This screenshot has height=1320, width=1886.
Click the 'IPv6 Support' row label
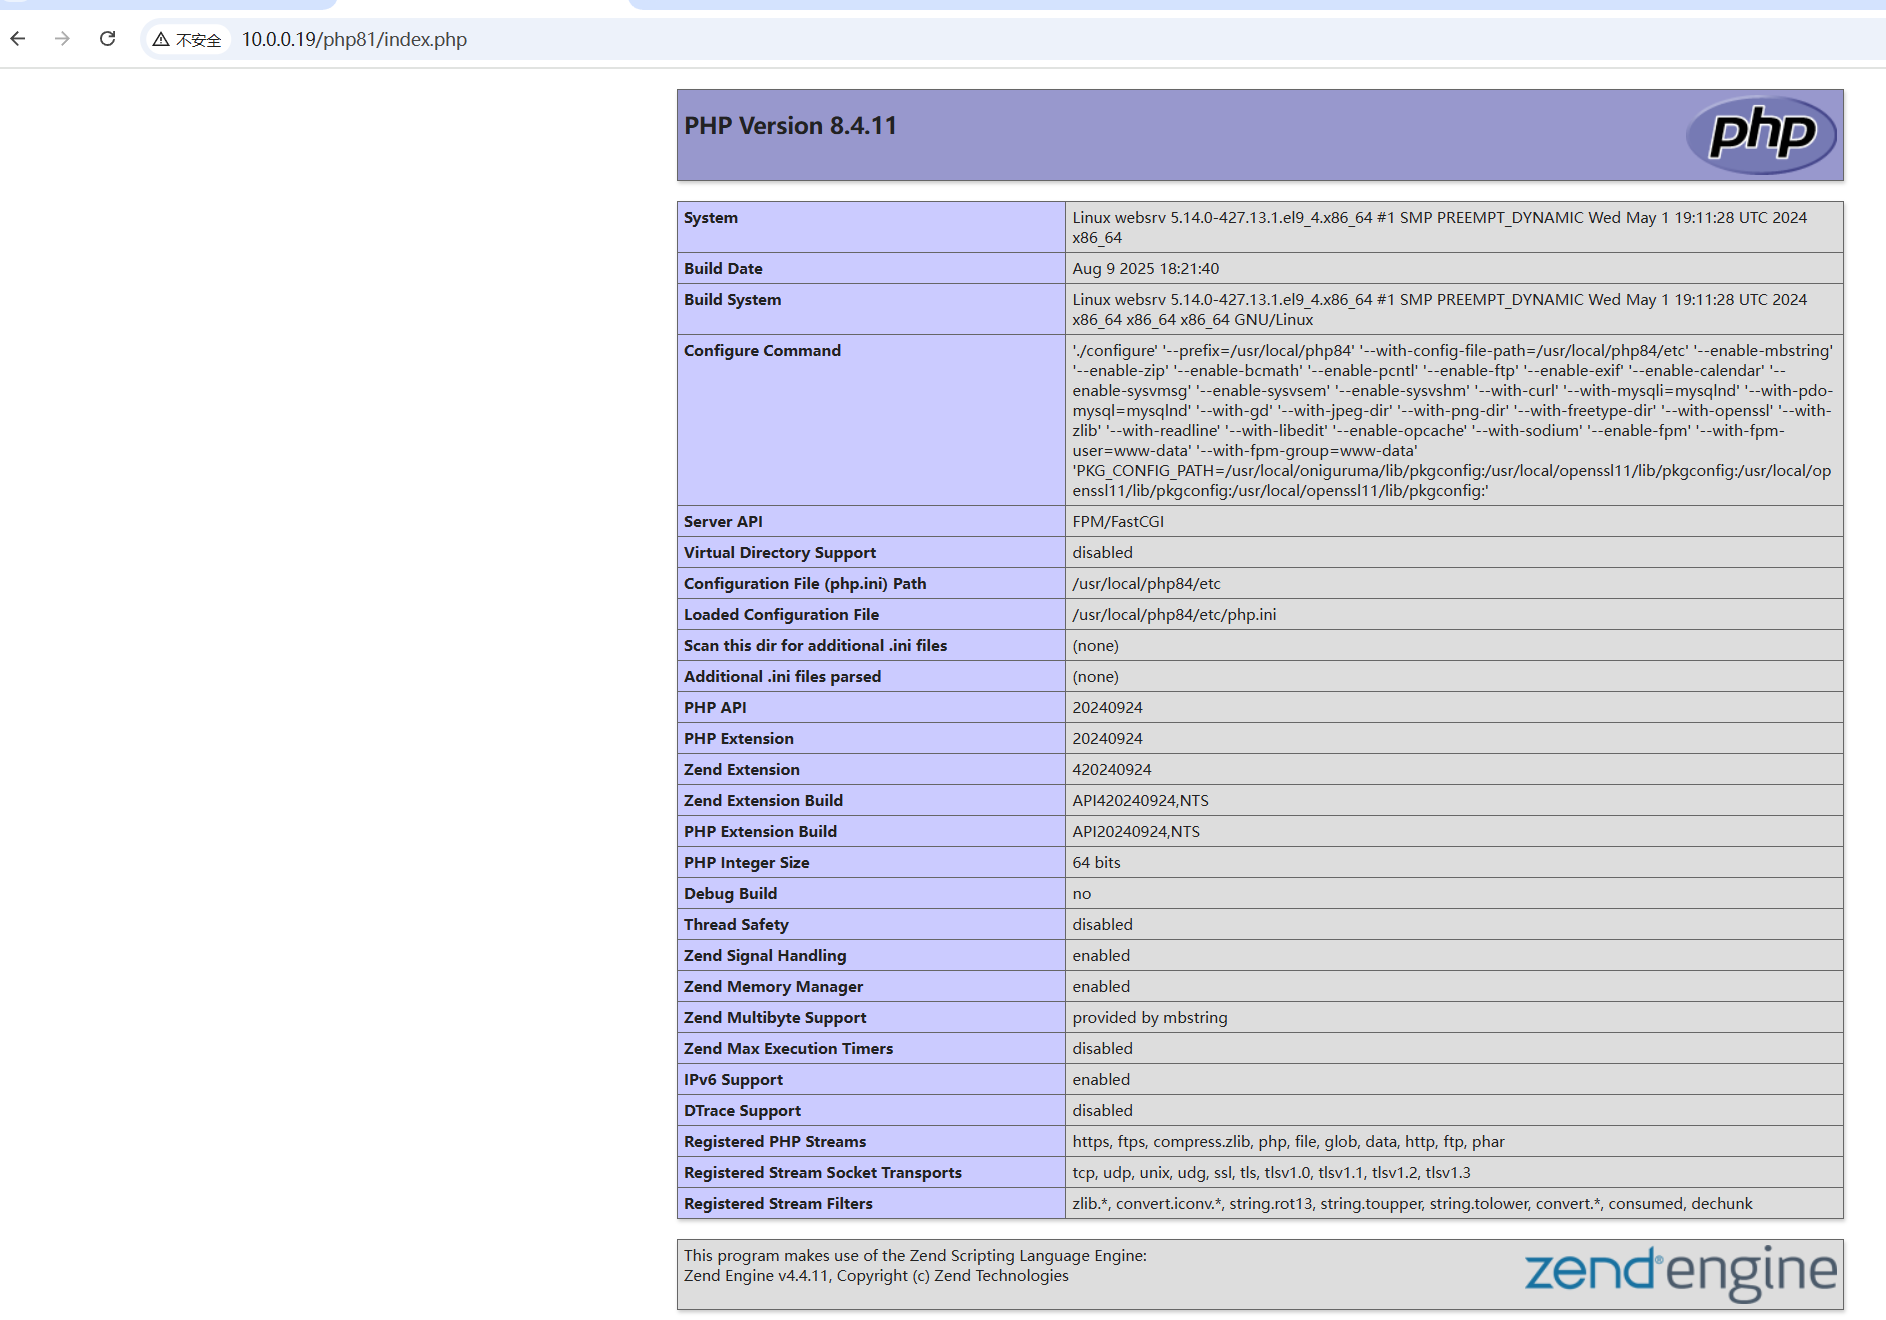tap(733, 1080)
